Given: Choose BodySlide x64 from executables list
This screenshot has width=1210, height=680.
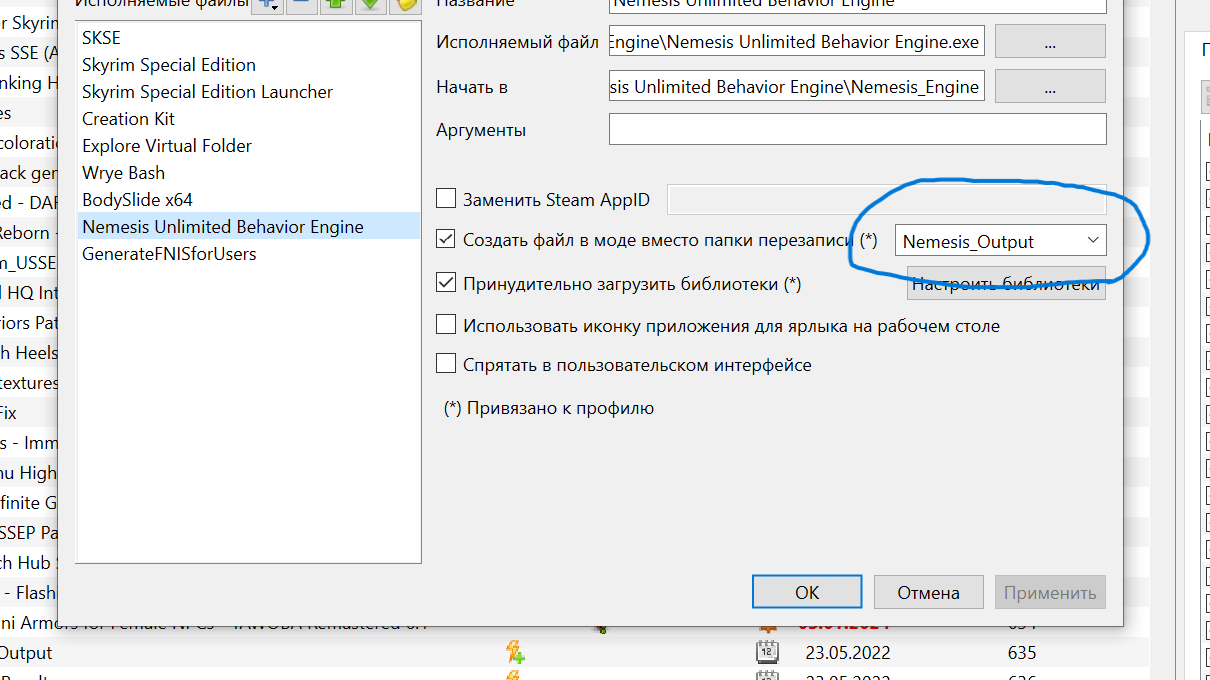Looking at the screenshot, I should coord(137,200).
